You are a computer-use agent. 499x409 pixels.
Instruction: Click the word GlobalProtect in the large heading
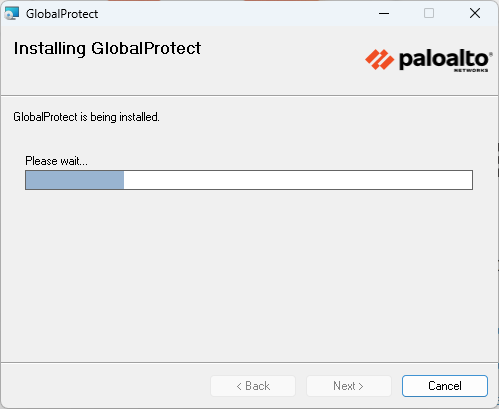tap(146, 49)
